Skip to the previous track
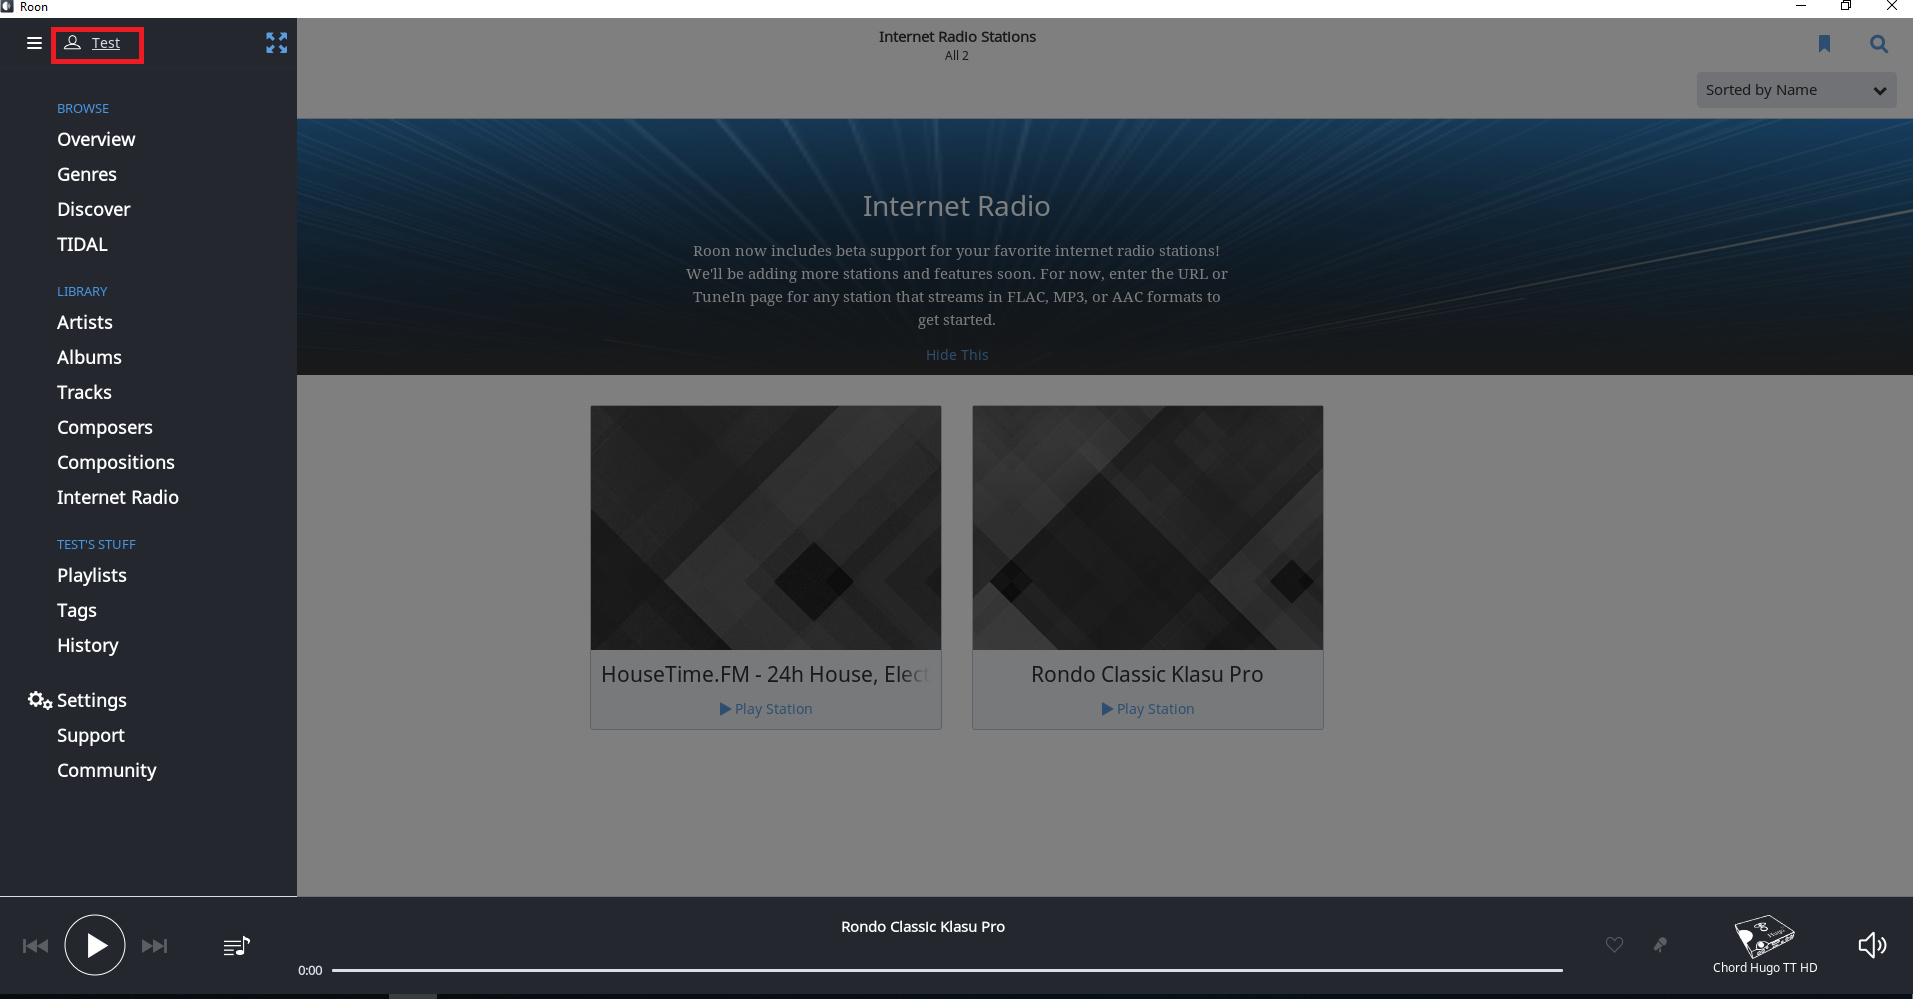 pos(35,946)
